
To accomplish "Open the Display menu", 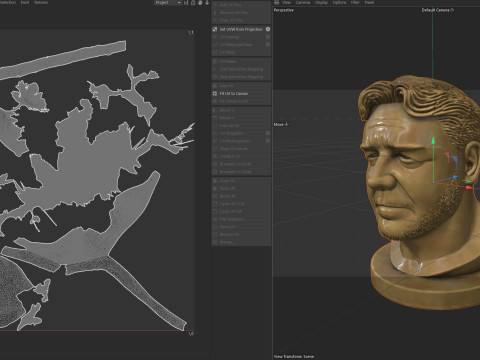I will pos(321,2).
